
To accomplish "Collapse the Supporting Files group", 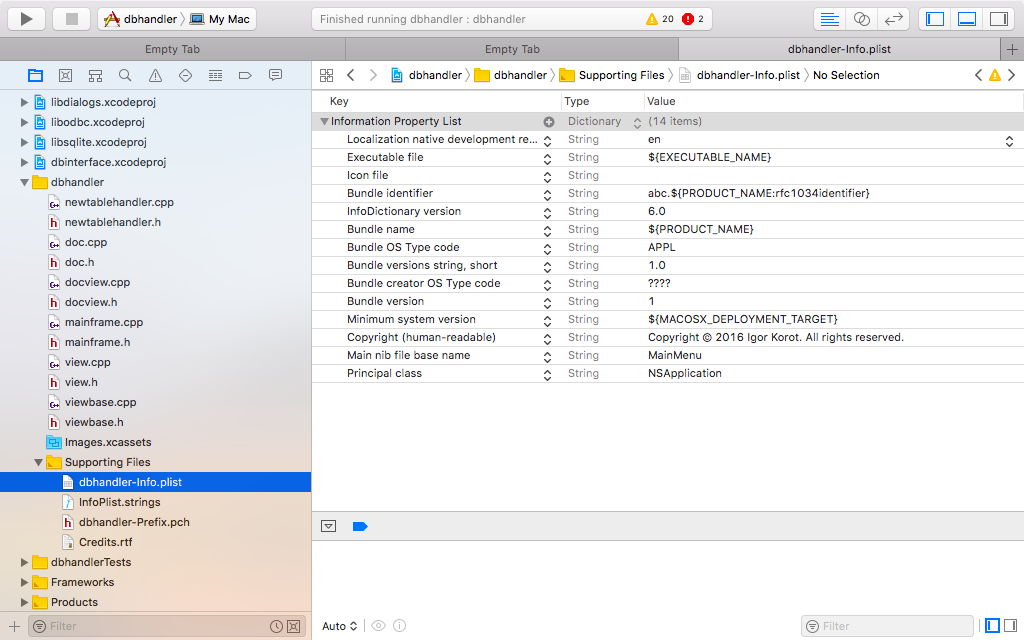I will (39, 462).
